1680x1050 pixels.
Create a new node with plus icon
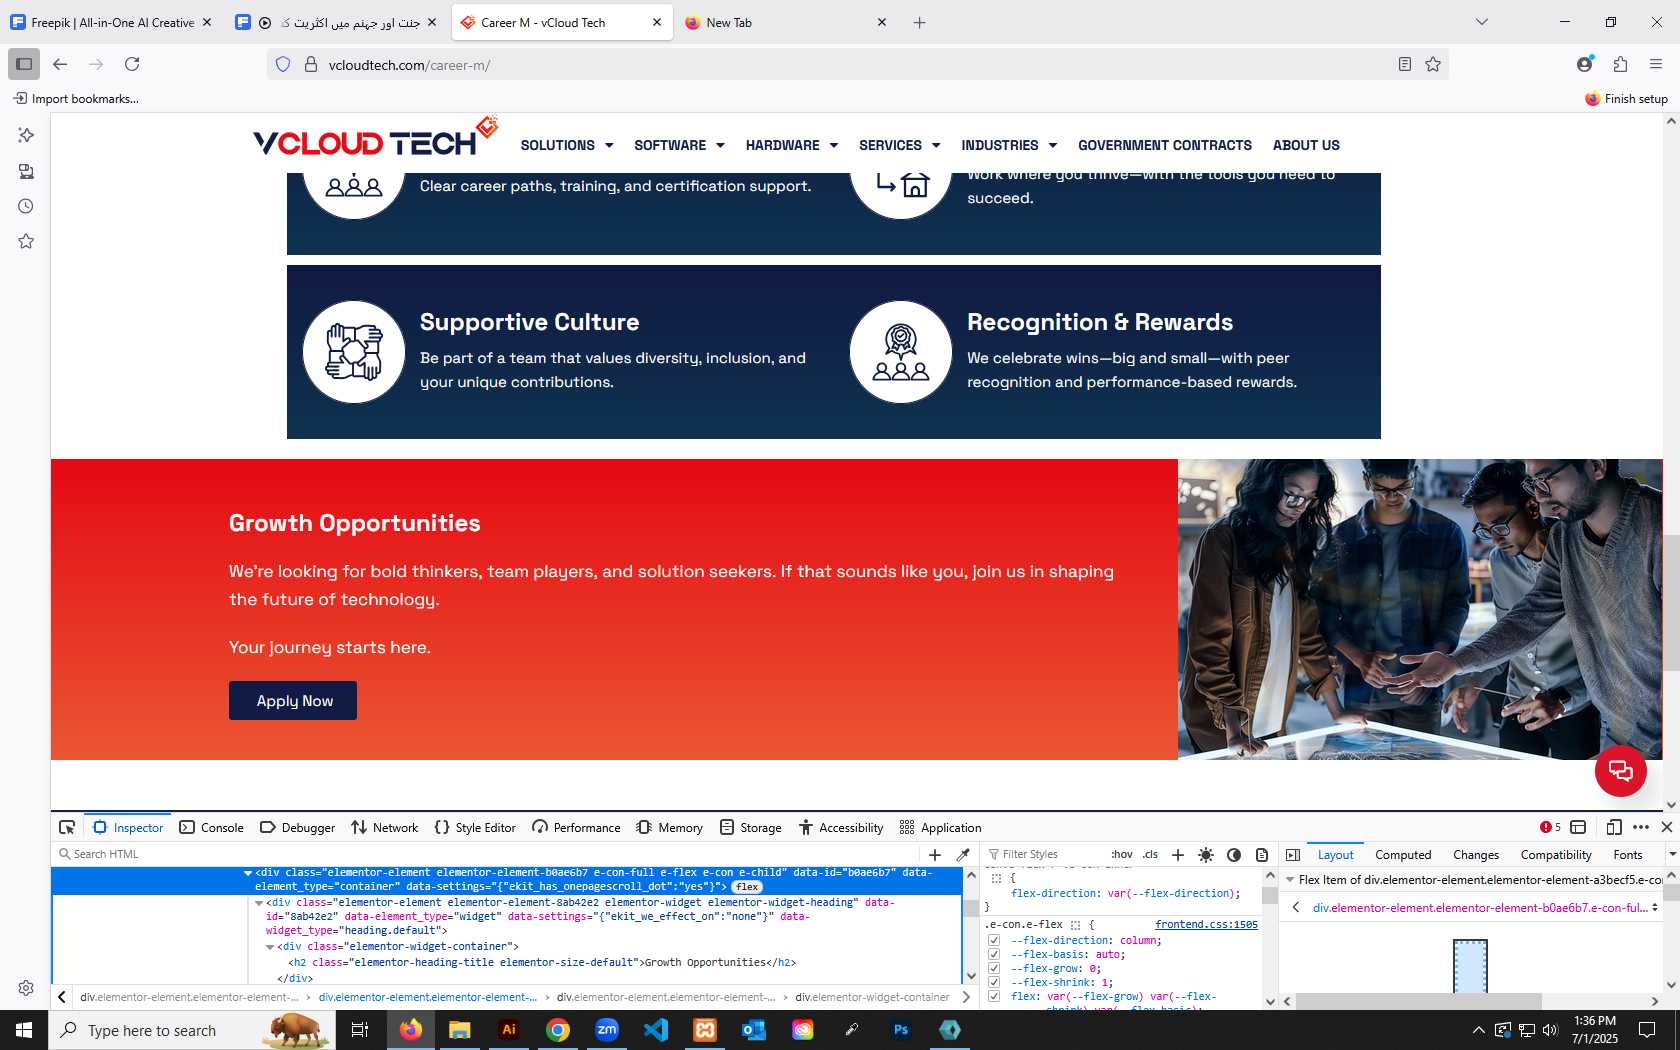(x=935, y=855)
